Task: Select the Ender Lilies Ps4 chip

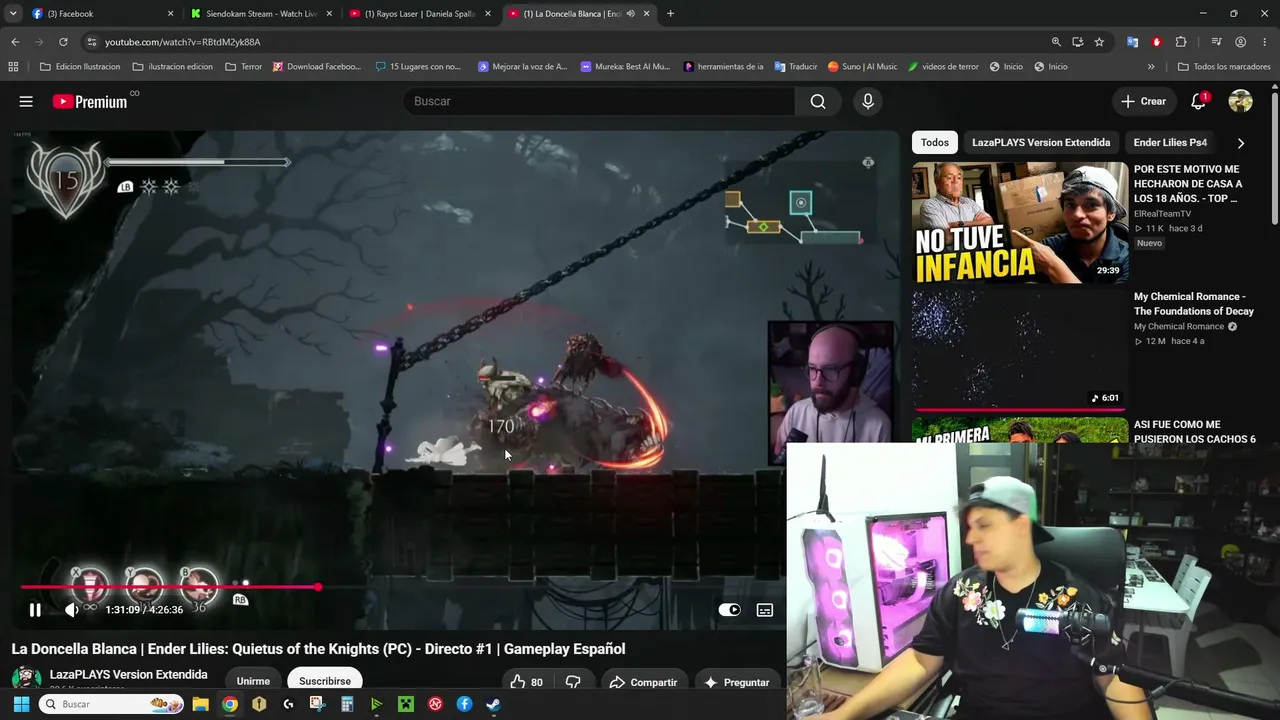Action: (1170, 143)
